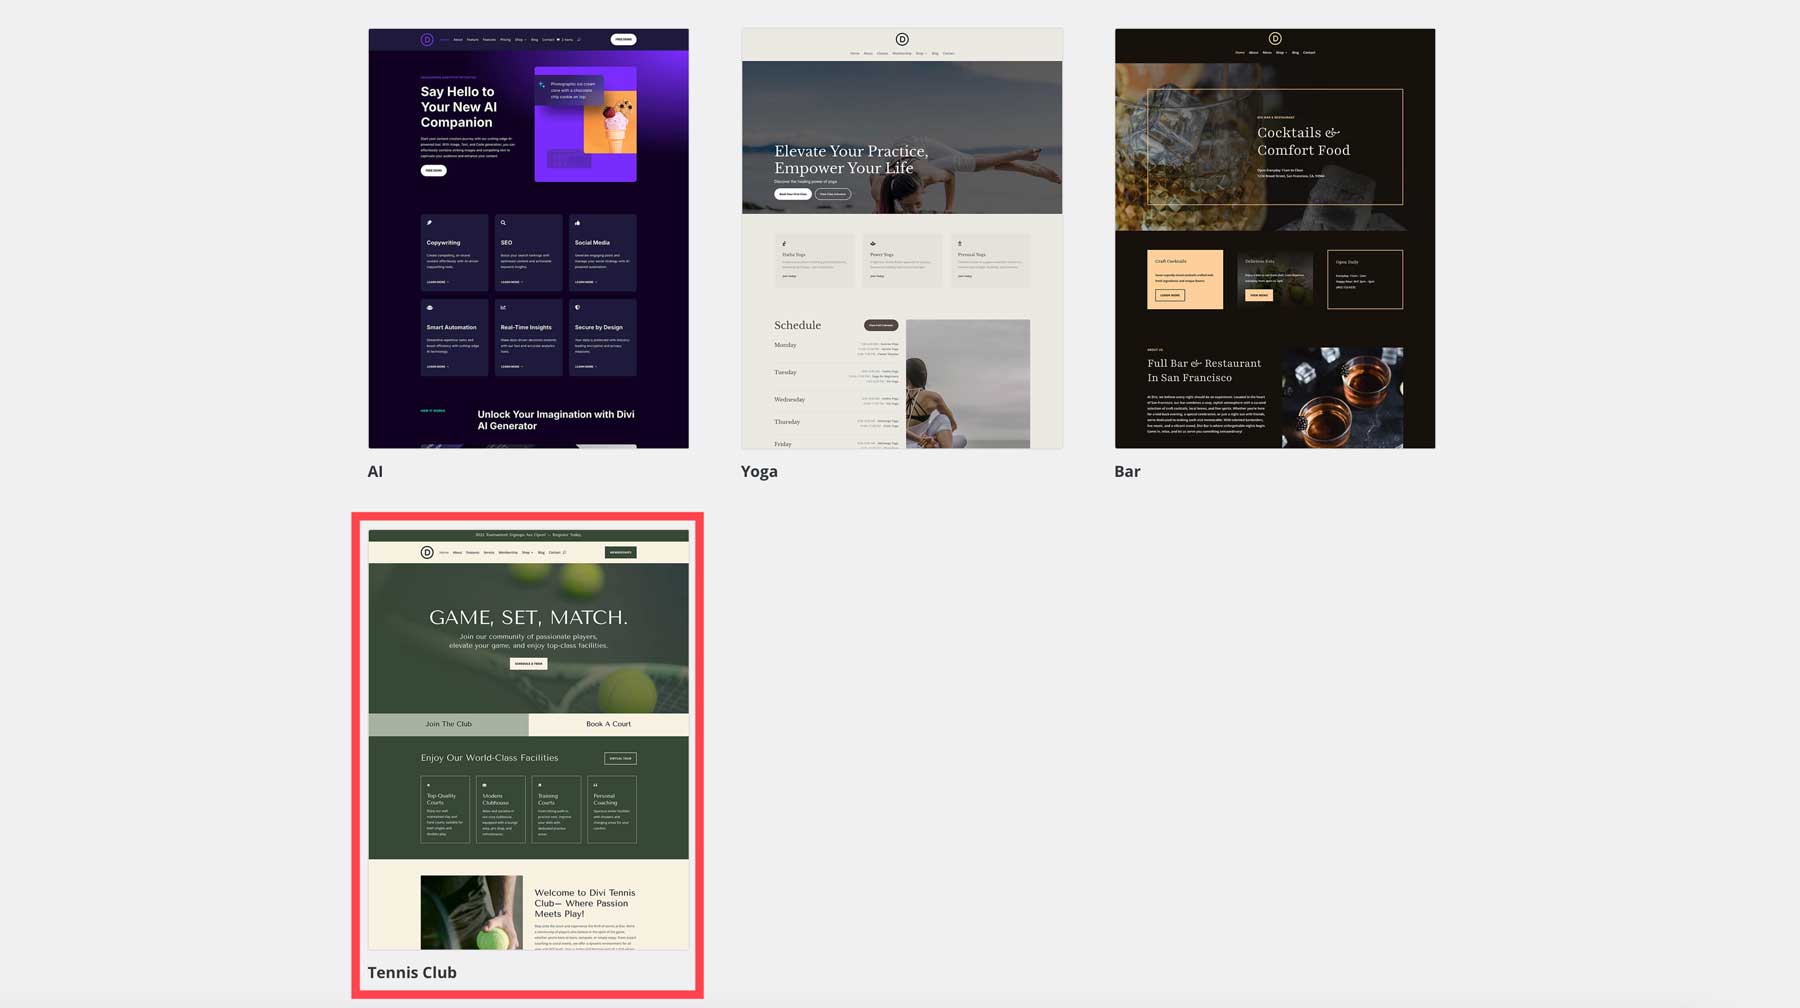Click the Divi logo in the Tennis Club header
The image size is (1800, 1008).
point(427,553)
